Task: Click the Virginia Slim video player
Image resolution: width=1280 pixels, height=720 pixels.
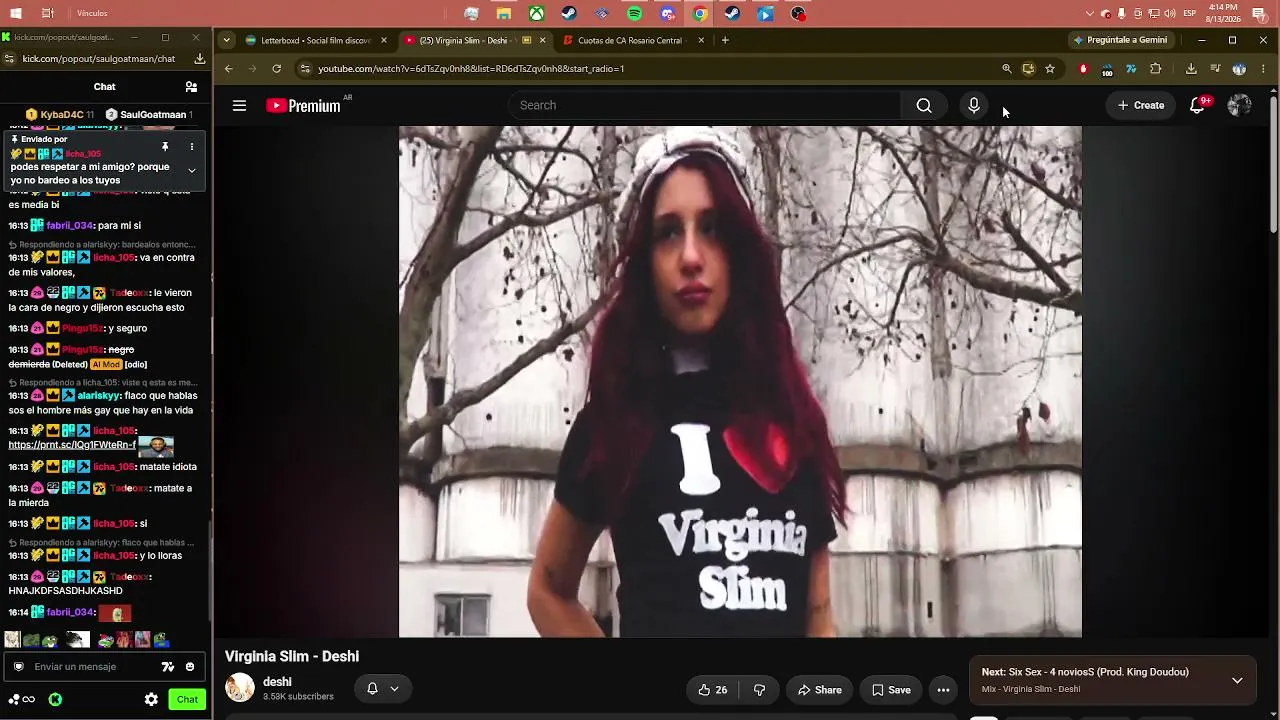Action: click(740, 381)
